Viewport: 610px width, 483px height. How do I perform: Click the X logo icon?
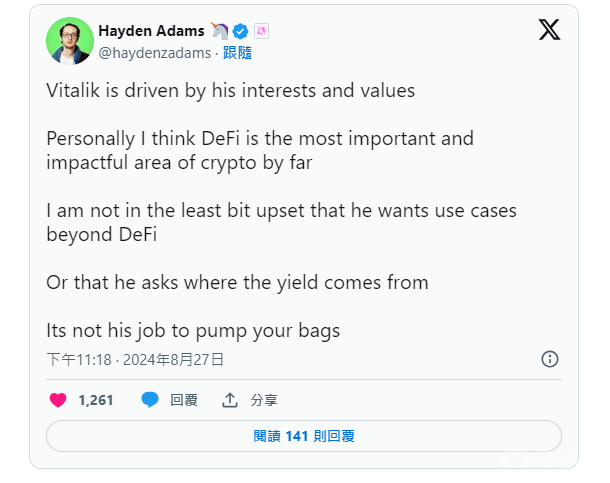pos(549,30)
